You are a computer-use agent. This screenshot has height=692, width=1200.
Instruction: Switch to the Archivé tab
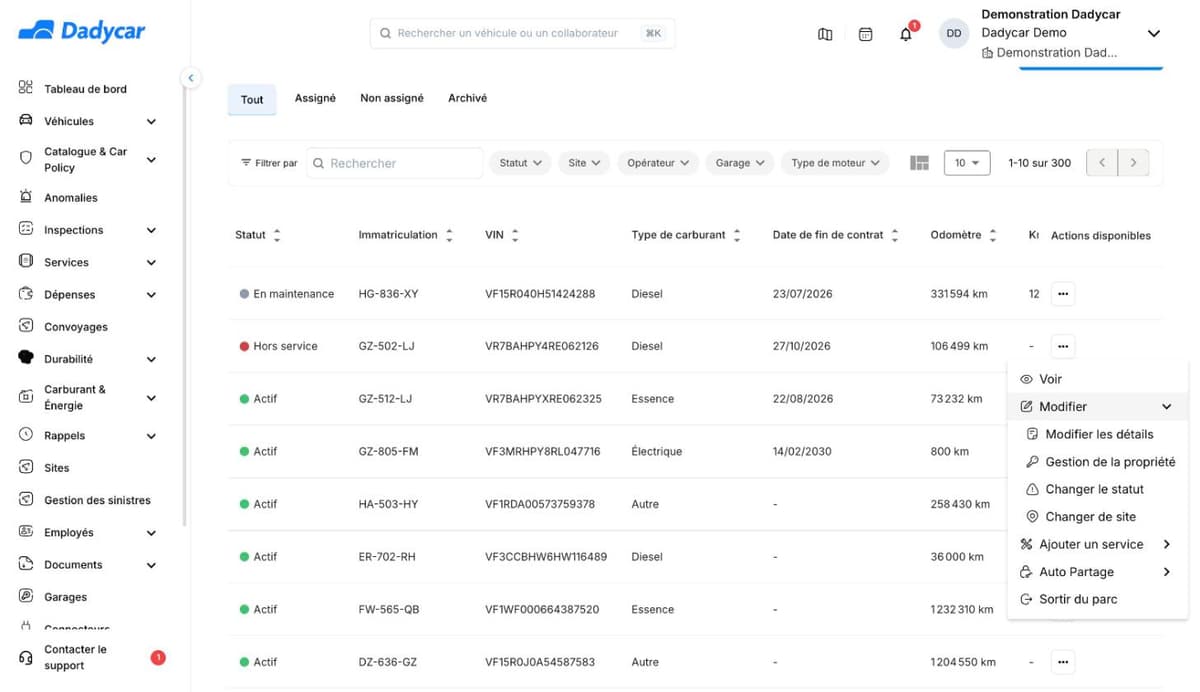(468, 98)
